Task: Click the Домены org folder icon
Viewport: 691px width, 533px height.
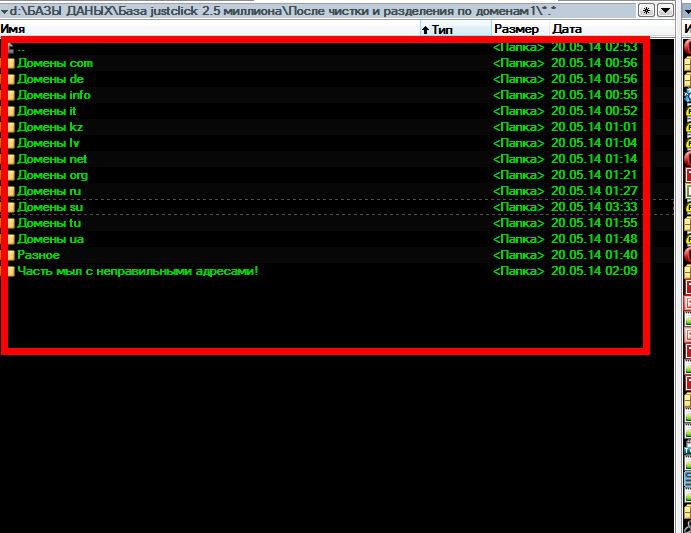Action: [11, 175]
